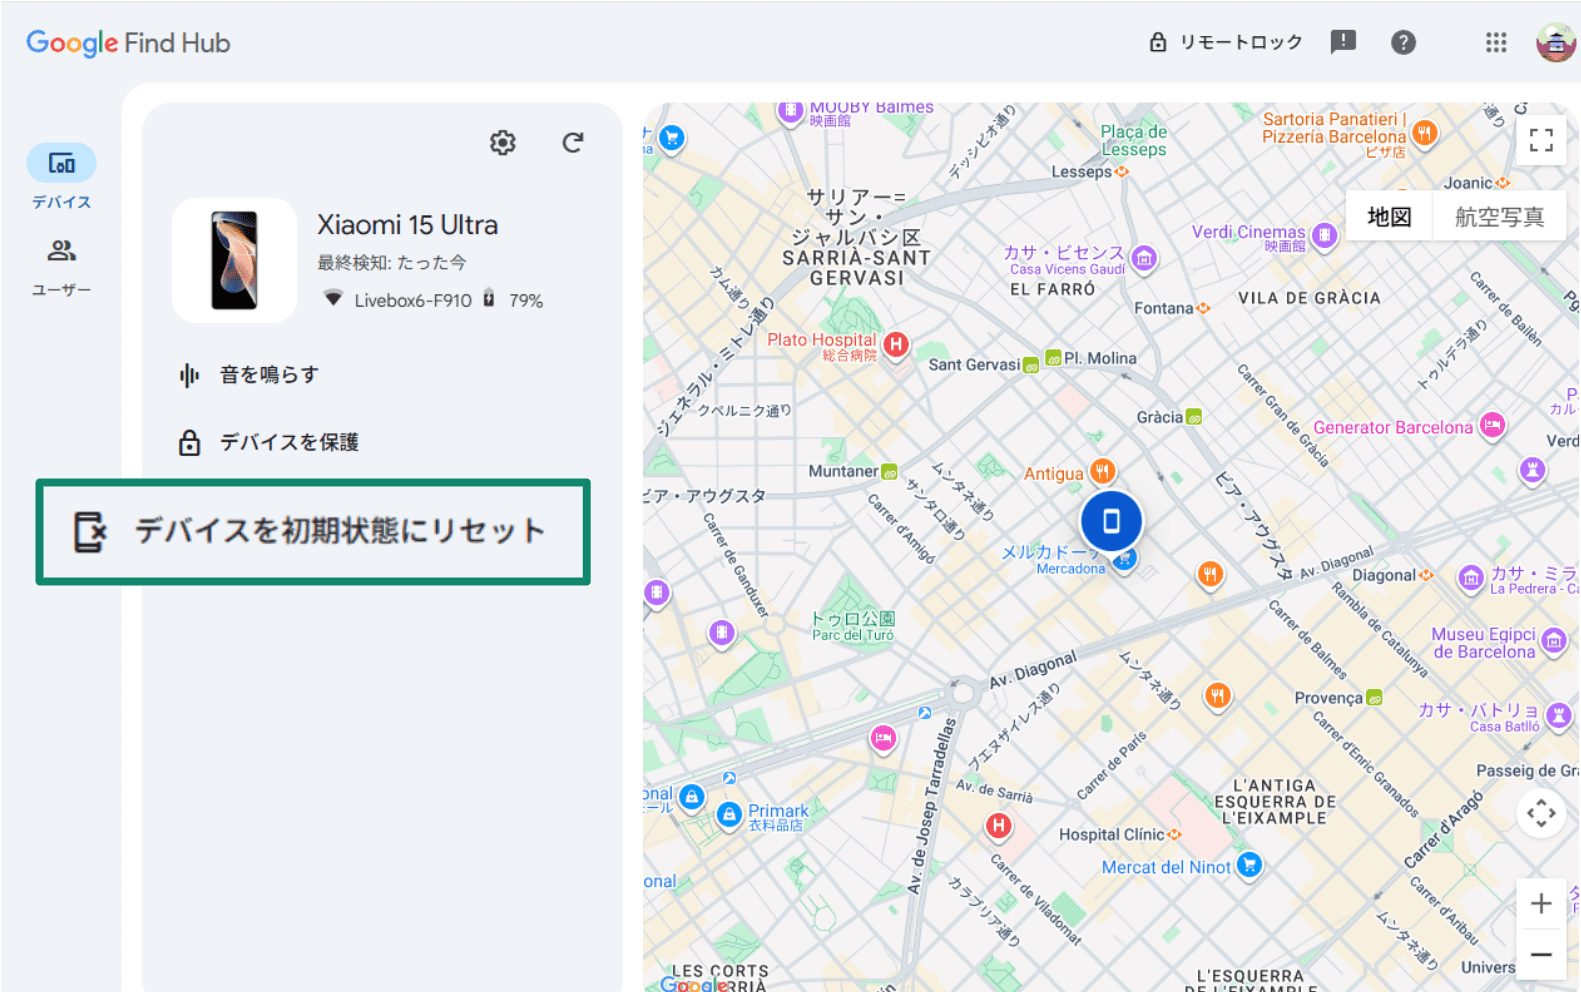
Task: Click Verdi Cinemas marker icon
Action: pyautogui.click(x=1324, y=235)
